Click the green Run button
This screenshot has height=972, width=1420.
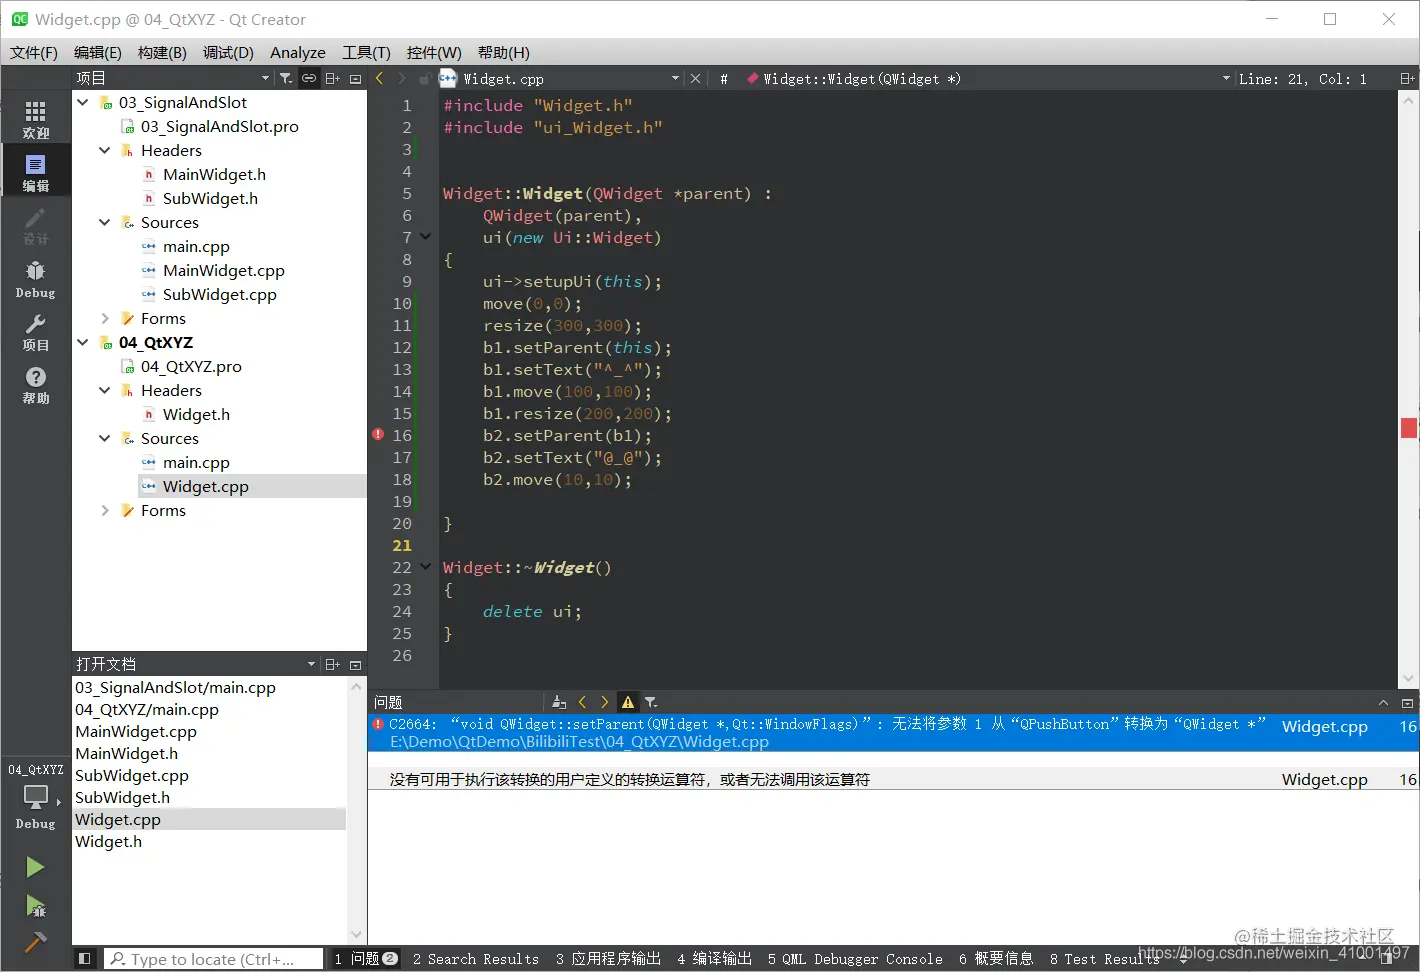point(35,867)
